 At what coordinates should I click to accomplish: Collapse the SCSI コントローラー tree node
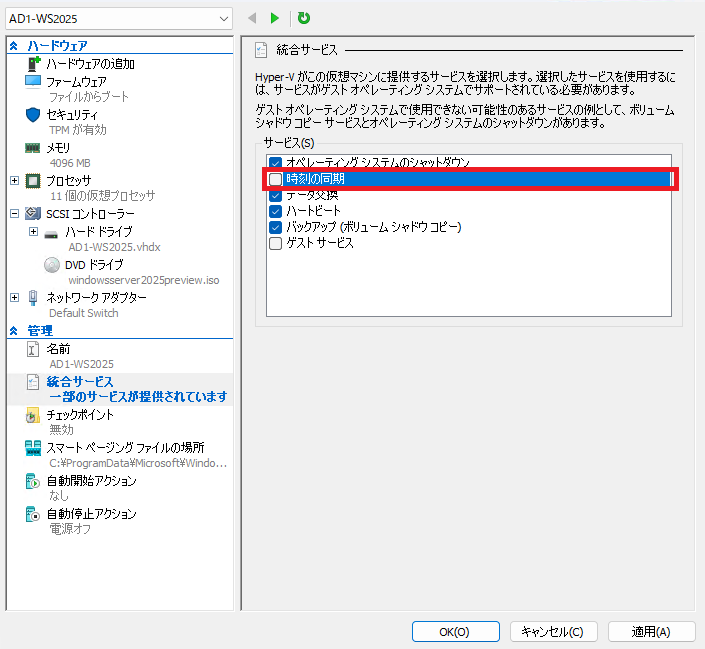coord(14,214)
